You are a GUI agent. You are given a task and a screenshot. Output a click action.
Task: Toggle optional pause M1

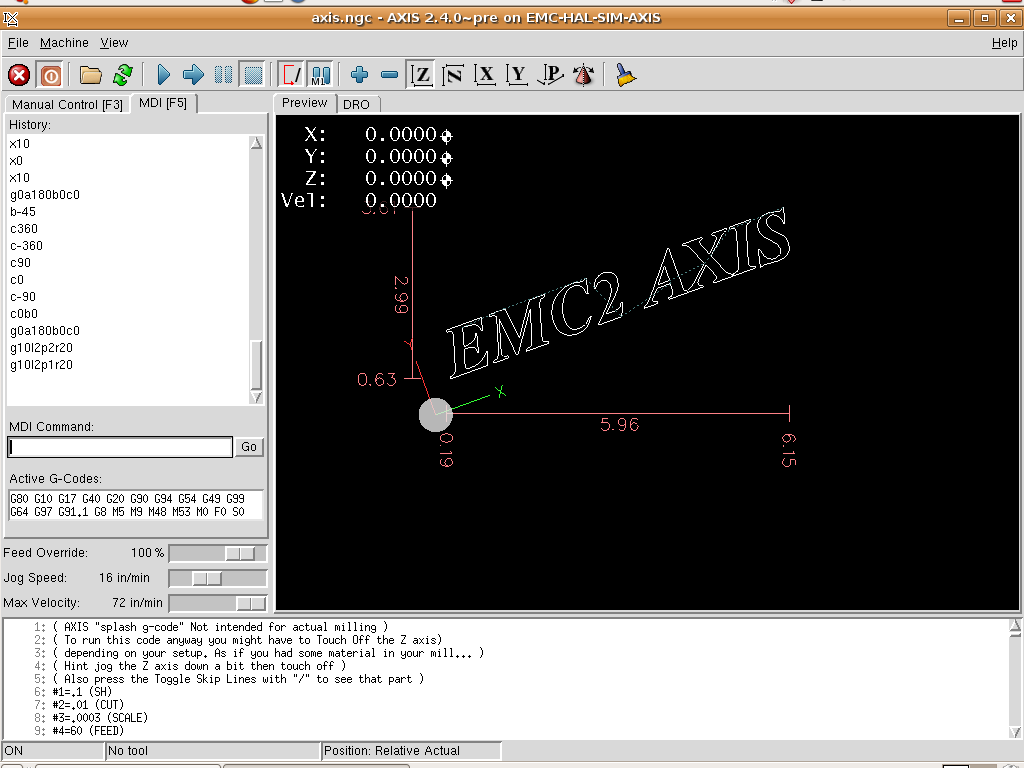pyautogui.click(x=321, y=75)
